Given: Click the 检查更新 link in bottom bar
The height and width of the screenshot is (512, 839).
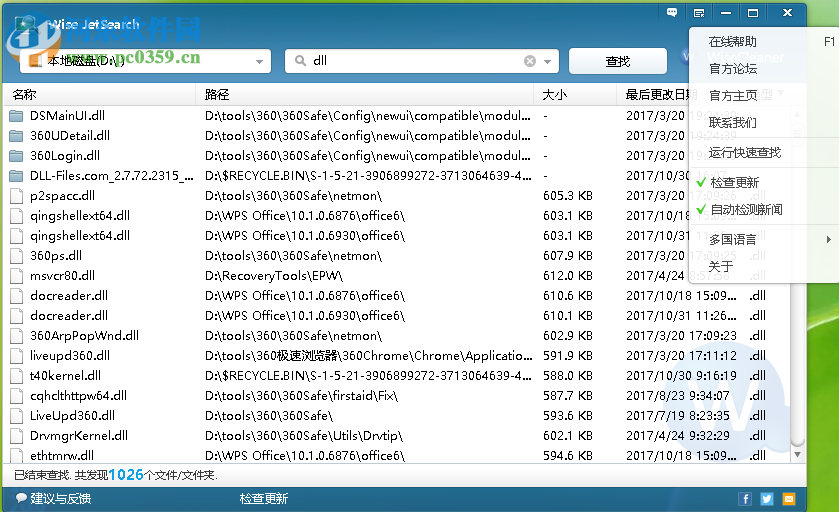Looking at the screenshot, I should (263, 499).
